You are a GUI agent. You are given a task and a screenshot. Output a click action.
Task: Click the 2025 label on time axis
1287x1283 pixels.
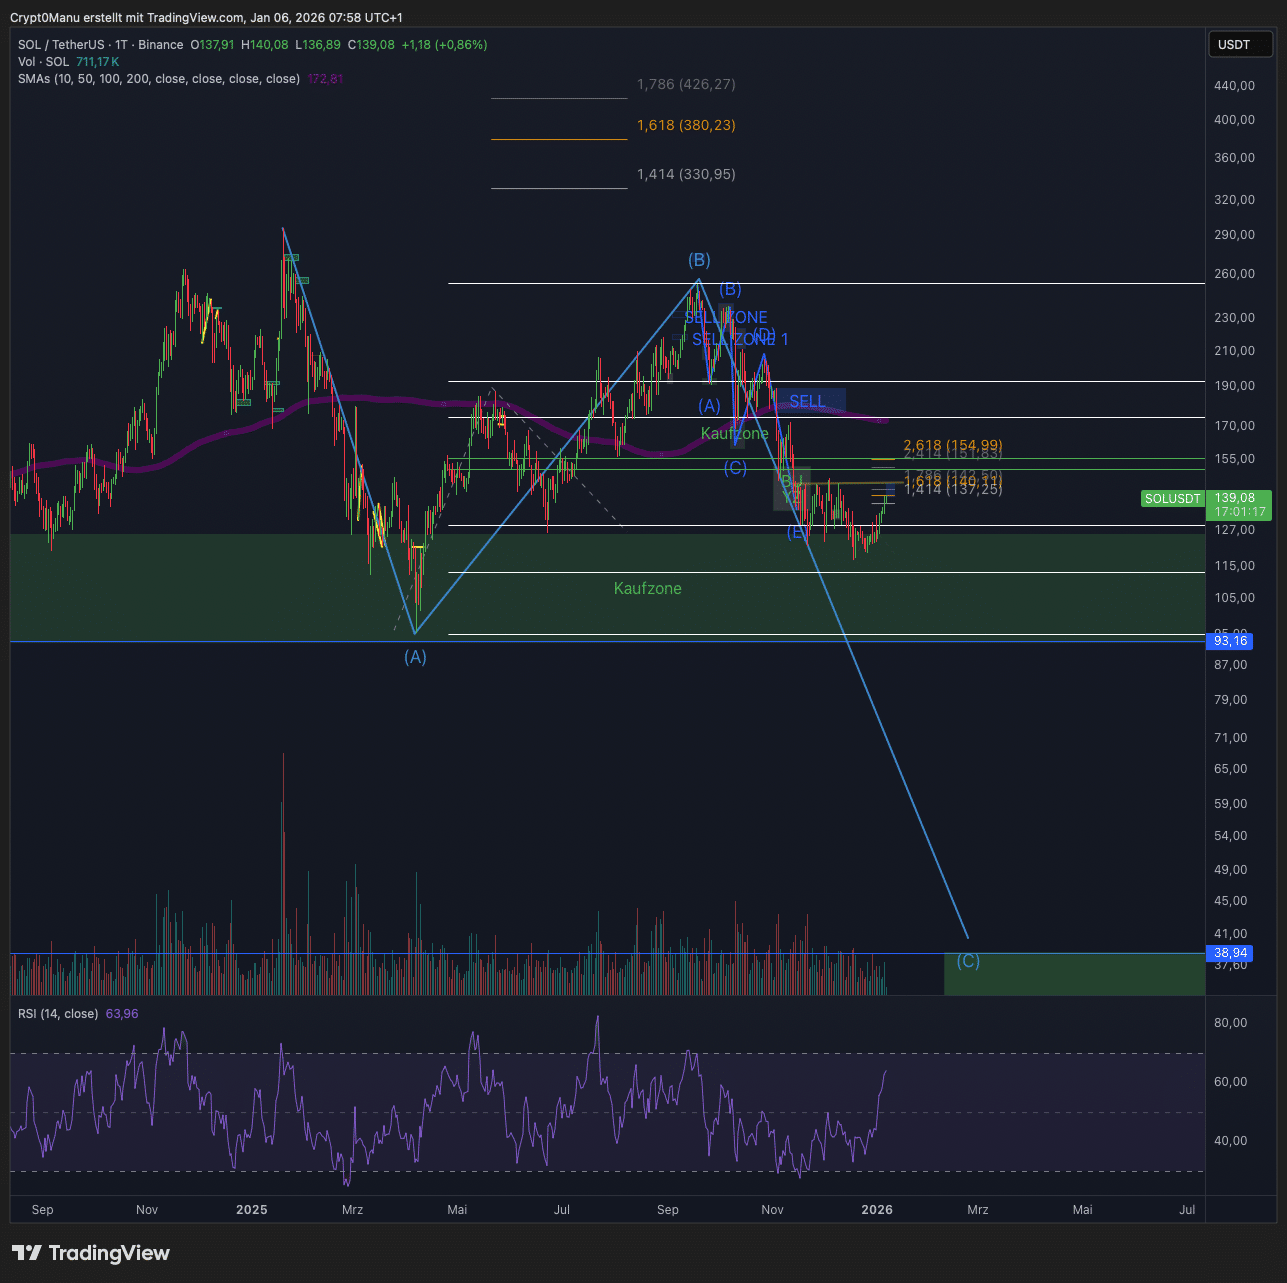coord(251,1210)
